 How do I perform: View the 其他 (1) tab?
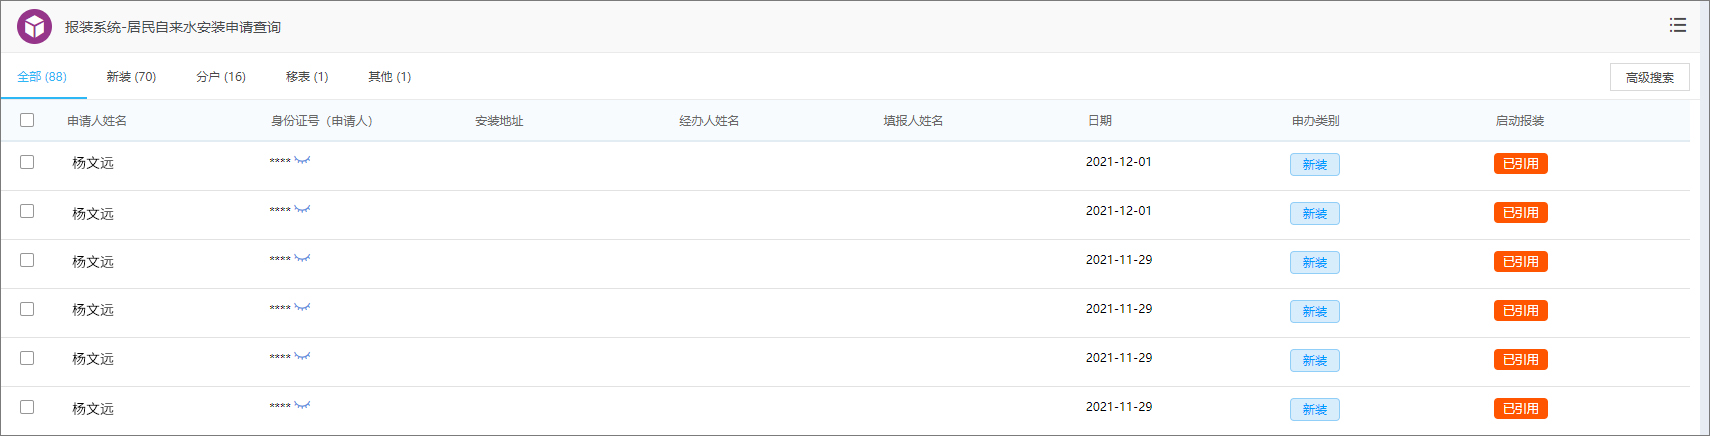tap(389, 77)
